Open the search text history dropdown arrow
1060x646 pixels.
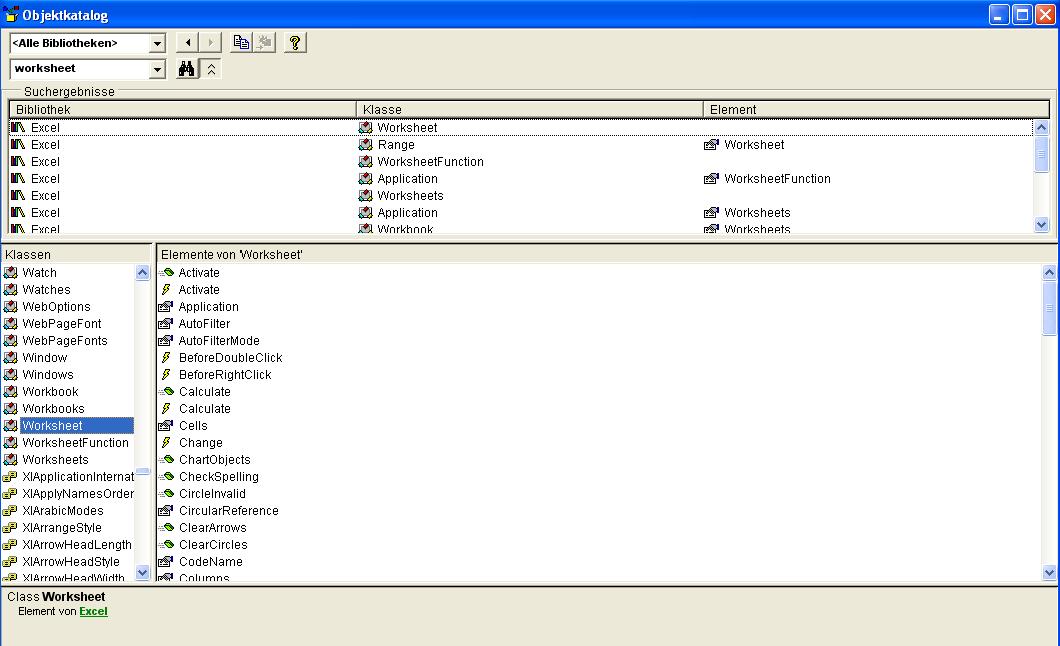[158, 69]
